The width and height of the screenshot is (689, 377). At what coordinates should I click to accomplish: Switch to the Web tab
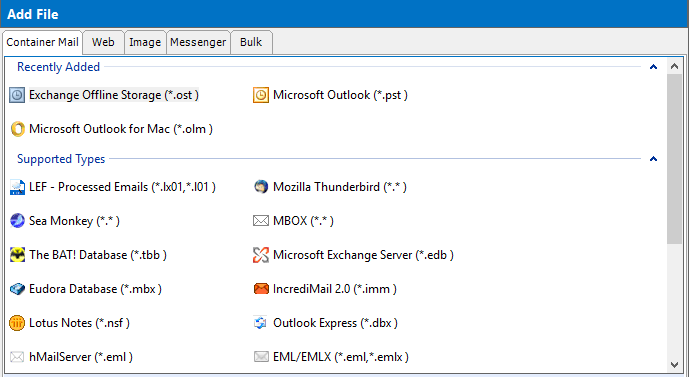[103, 42]
